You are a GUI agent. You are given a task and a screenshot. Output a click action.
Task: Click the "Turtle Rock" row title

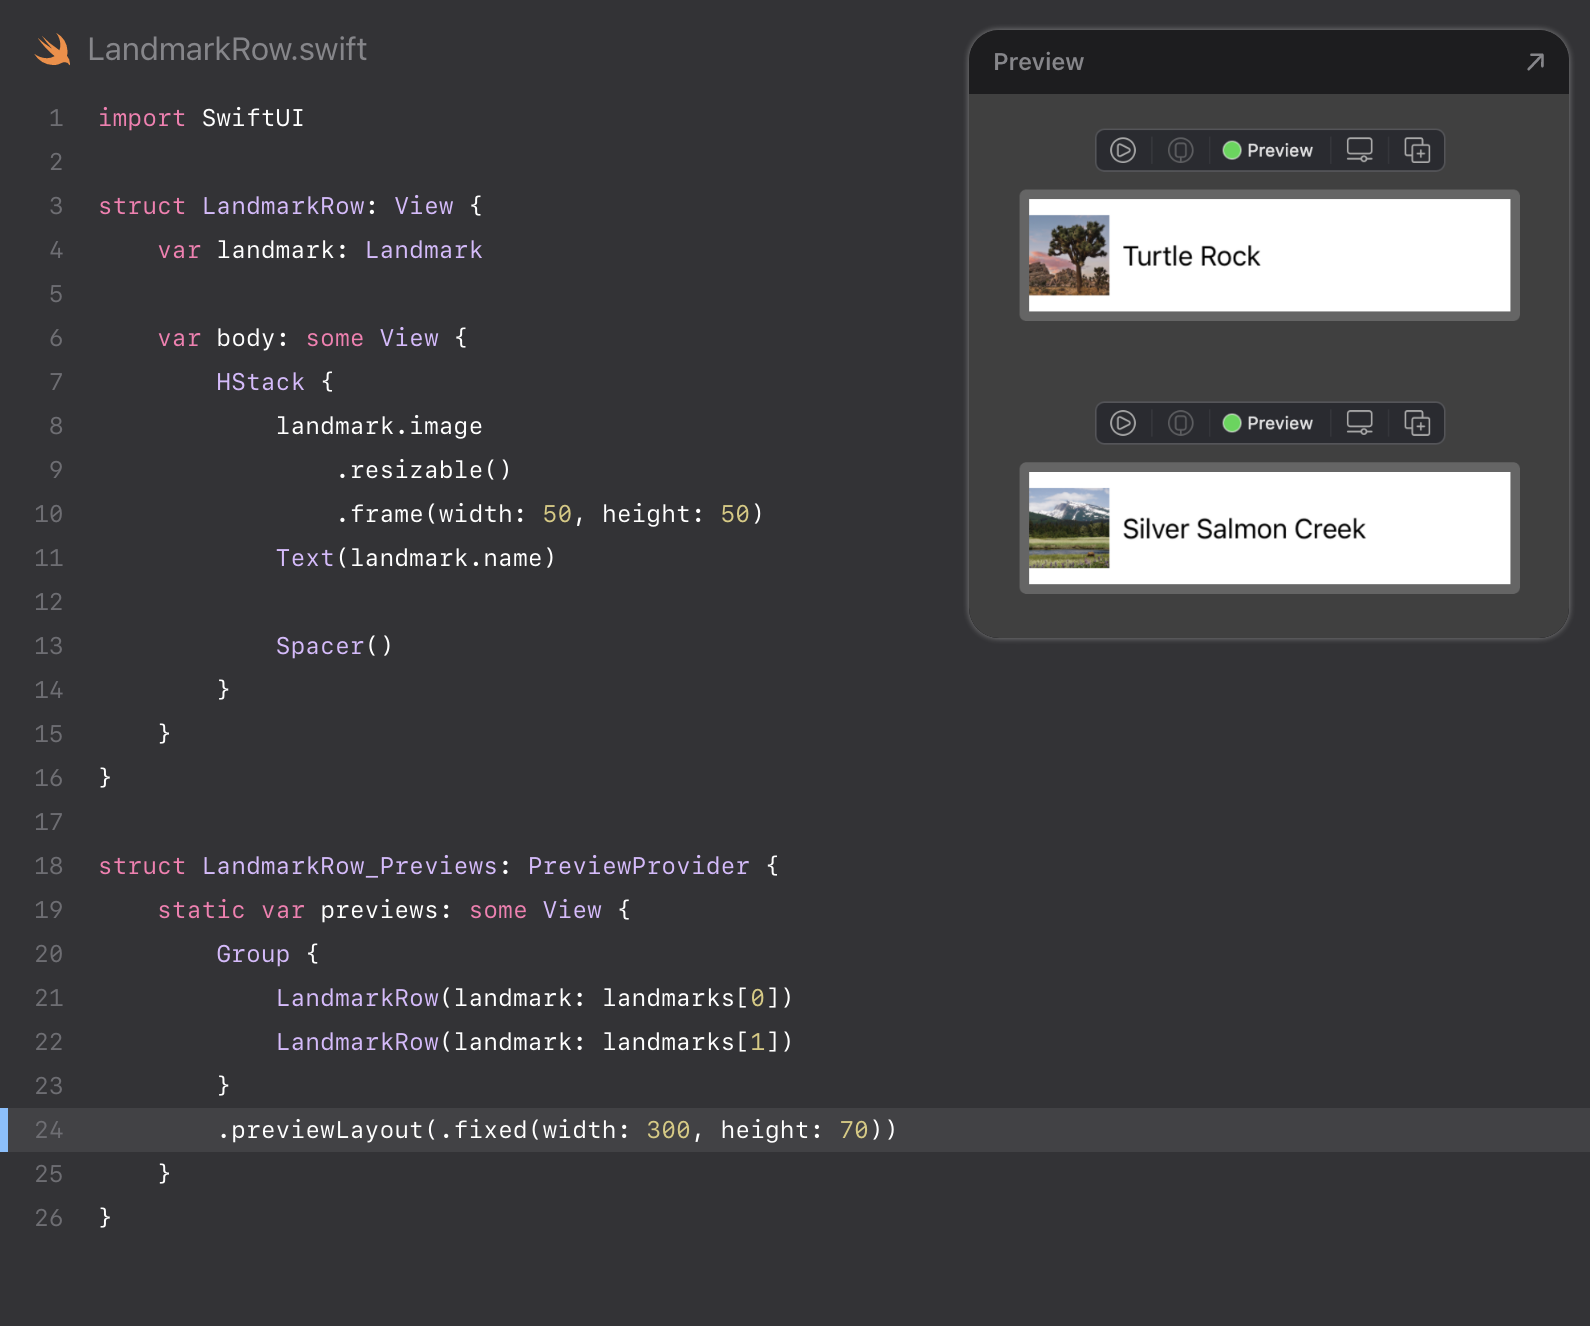click(x=1191, y=256)
